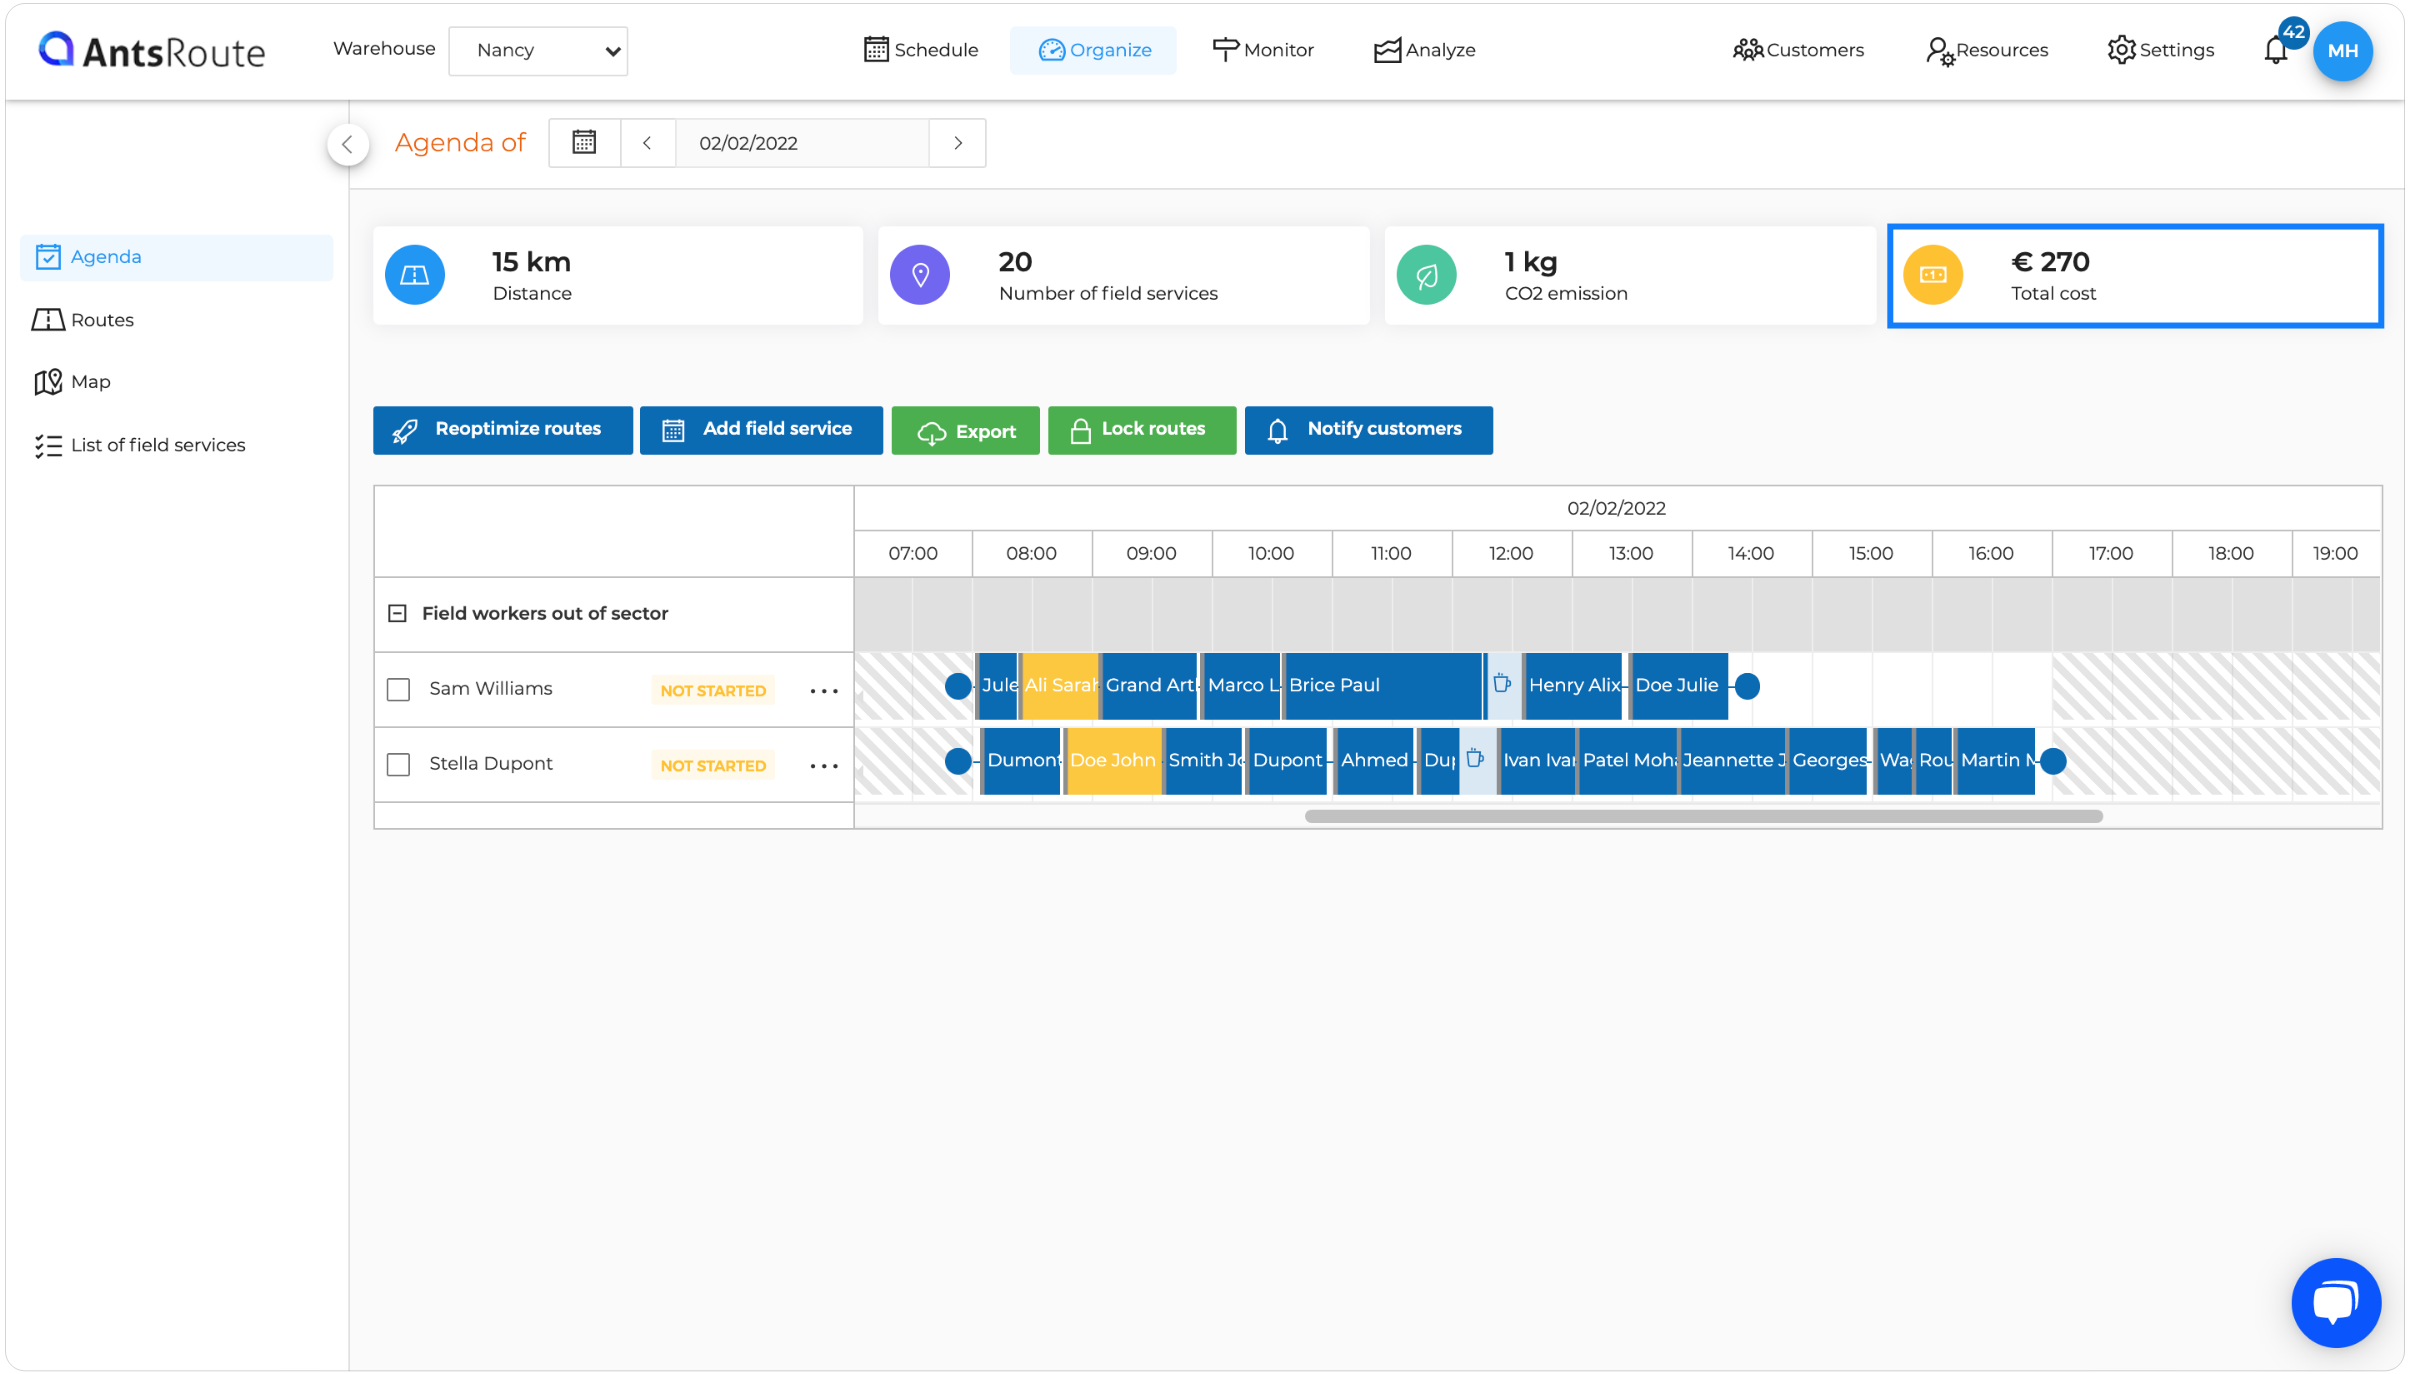
Task: Click the Export button
Action: coord(966,430)
